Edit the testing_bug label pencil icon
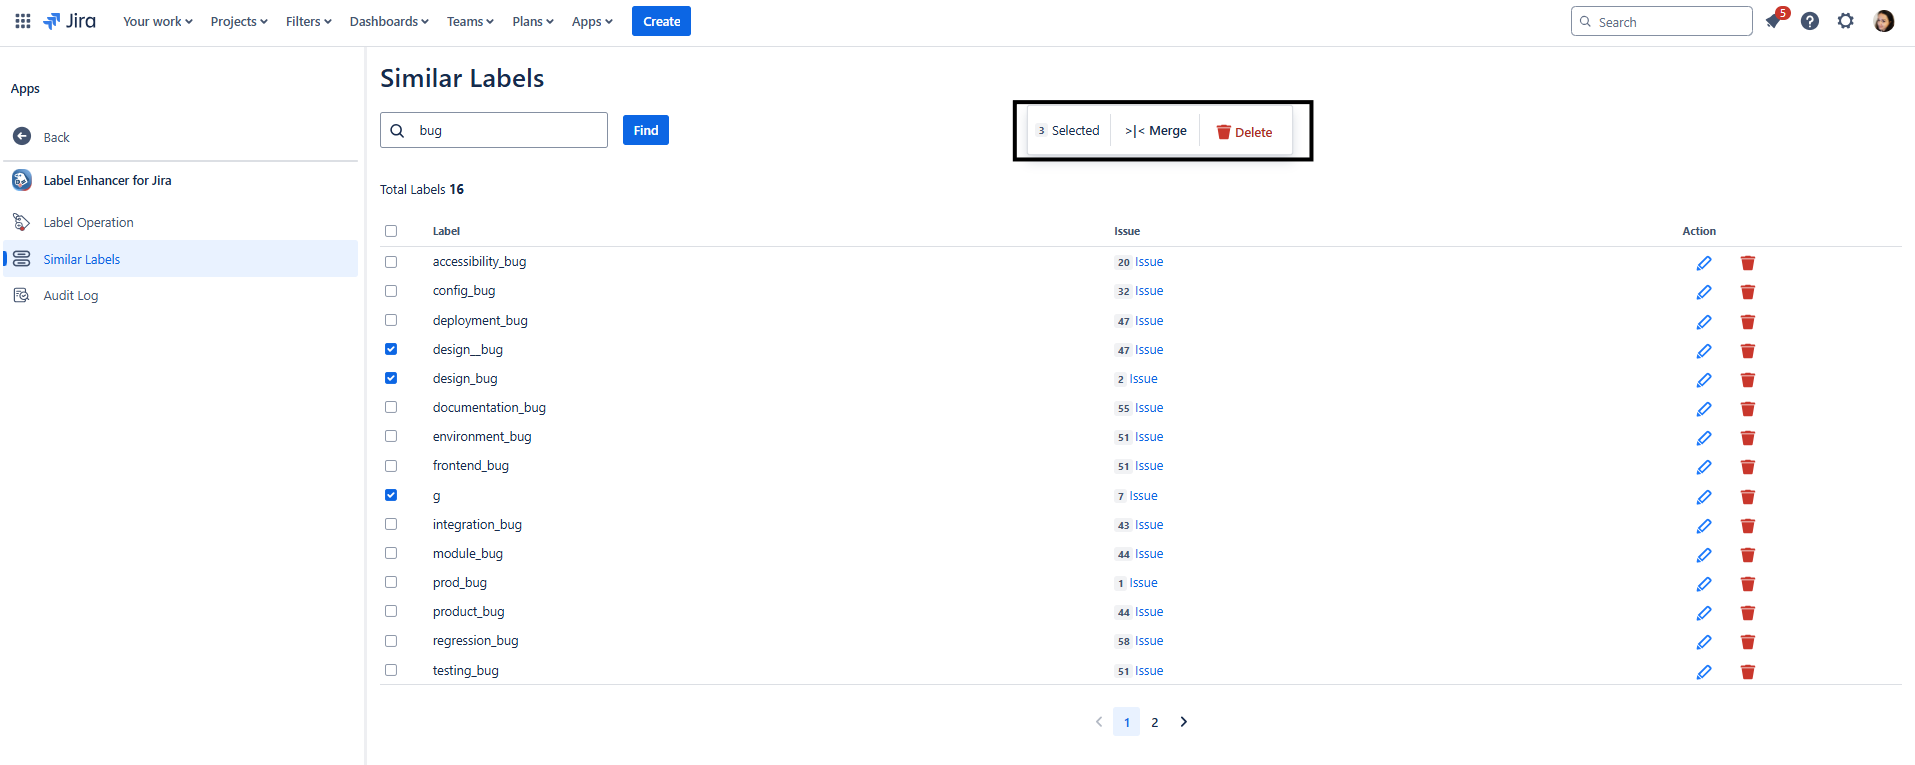The height and width of the screenshot is (765, 1915). point(1704,672)
